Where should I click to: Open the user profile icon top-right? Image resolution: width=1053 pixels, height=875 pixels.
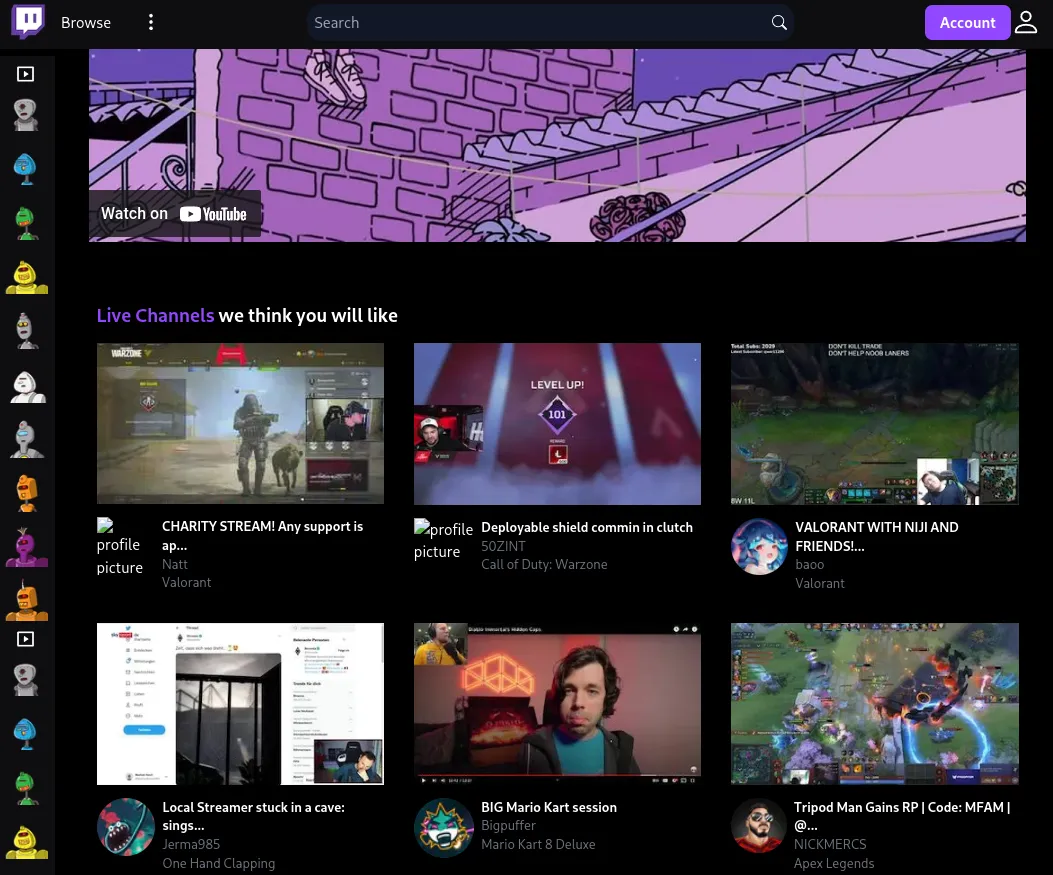coord(1026,22)
